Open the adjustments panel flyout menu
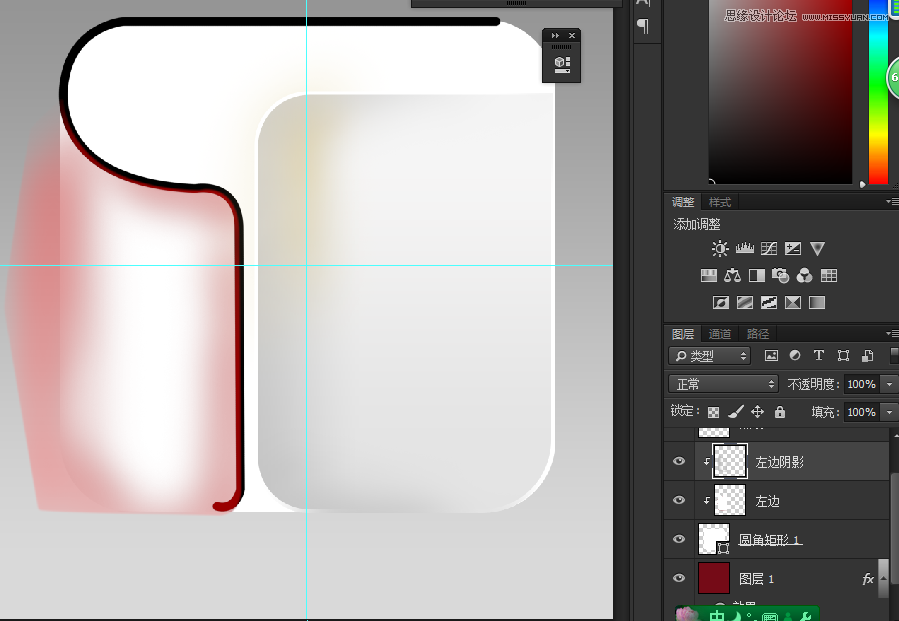Image resolution: width=899 pixels, height=621 pixels. coord(892,202)
